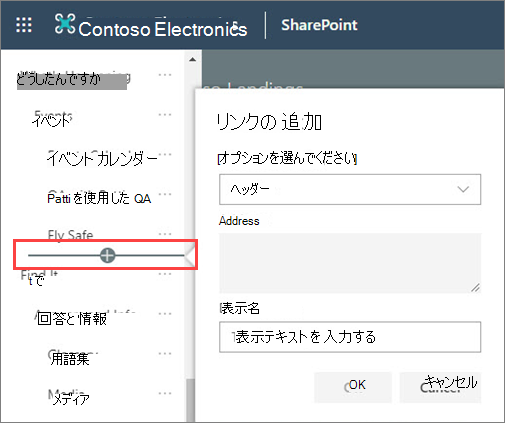The width and height of the screenshot is (505, 423).
Task: Open ellipsis menu beside Find It
Action: click(x=165, y=274)
